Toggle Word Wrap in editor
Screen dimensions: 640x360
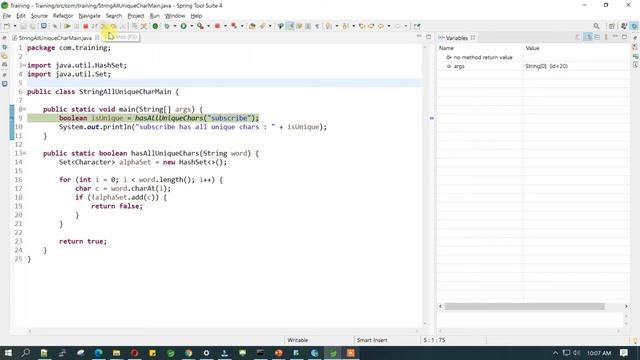[299, 26]
